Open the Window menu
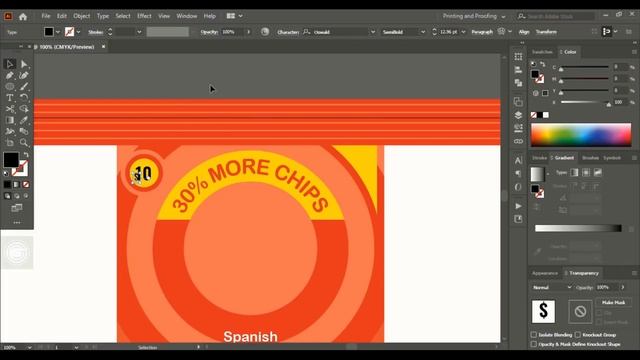 click(x=187, y=16)
